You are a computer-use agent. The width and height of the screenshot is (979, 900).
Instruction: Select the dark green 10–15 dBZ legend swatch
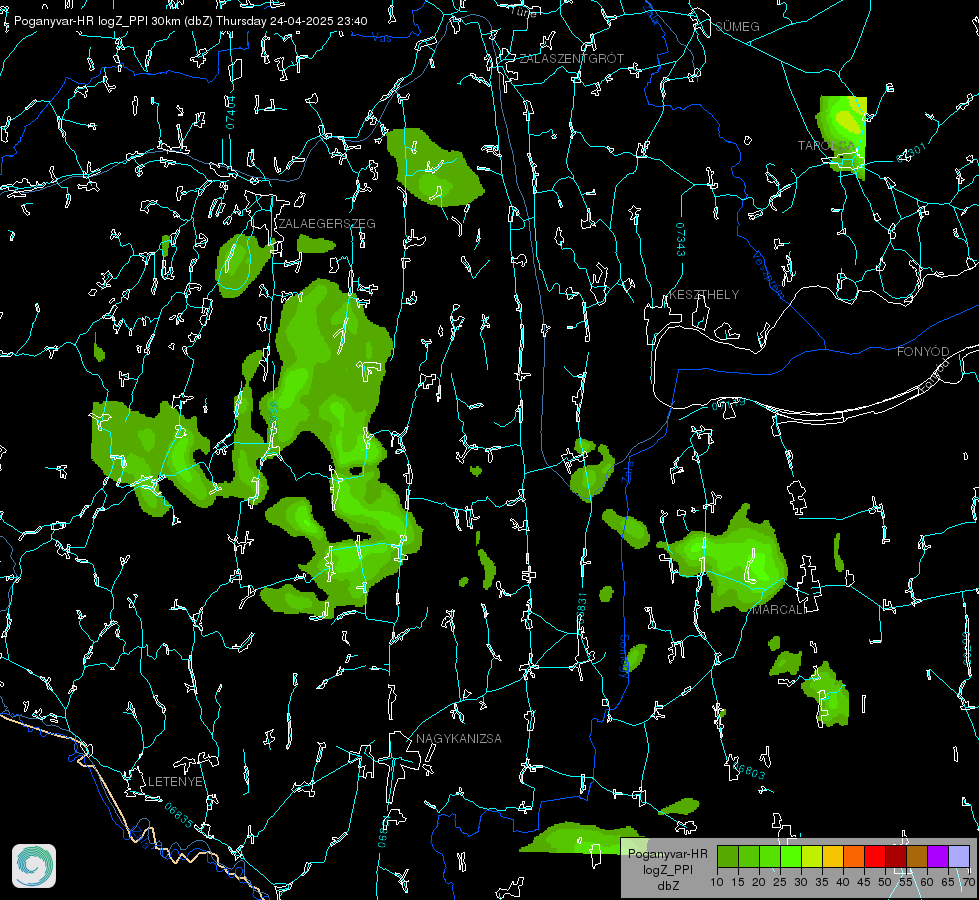coord(728,857)
